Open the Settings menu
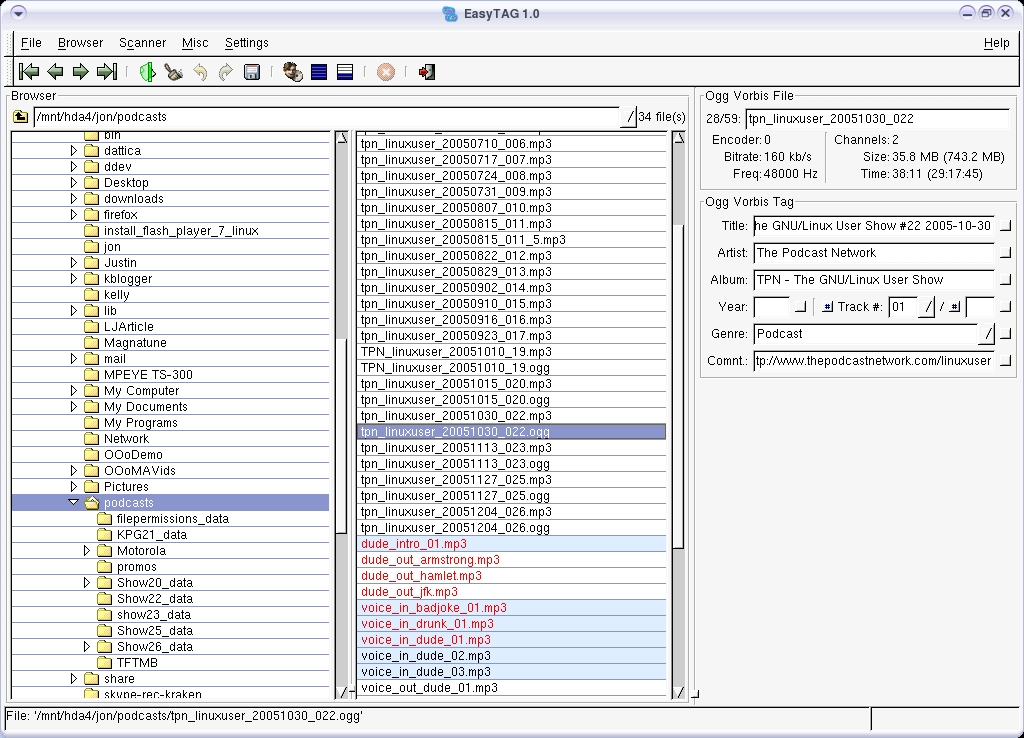The width and height of the screenshot is (1024, 738). pyautogui.click(x=246, y=43)
